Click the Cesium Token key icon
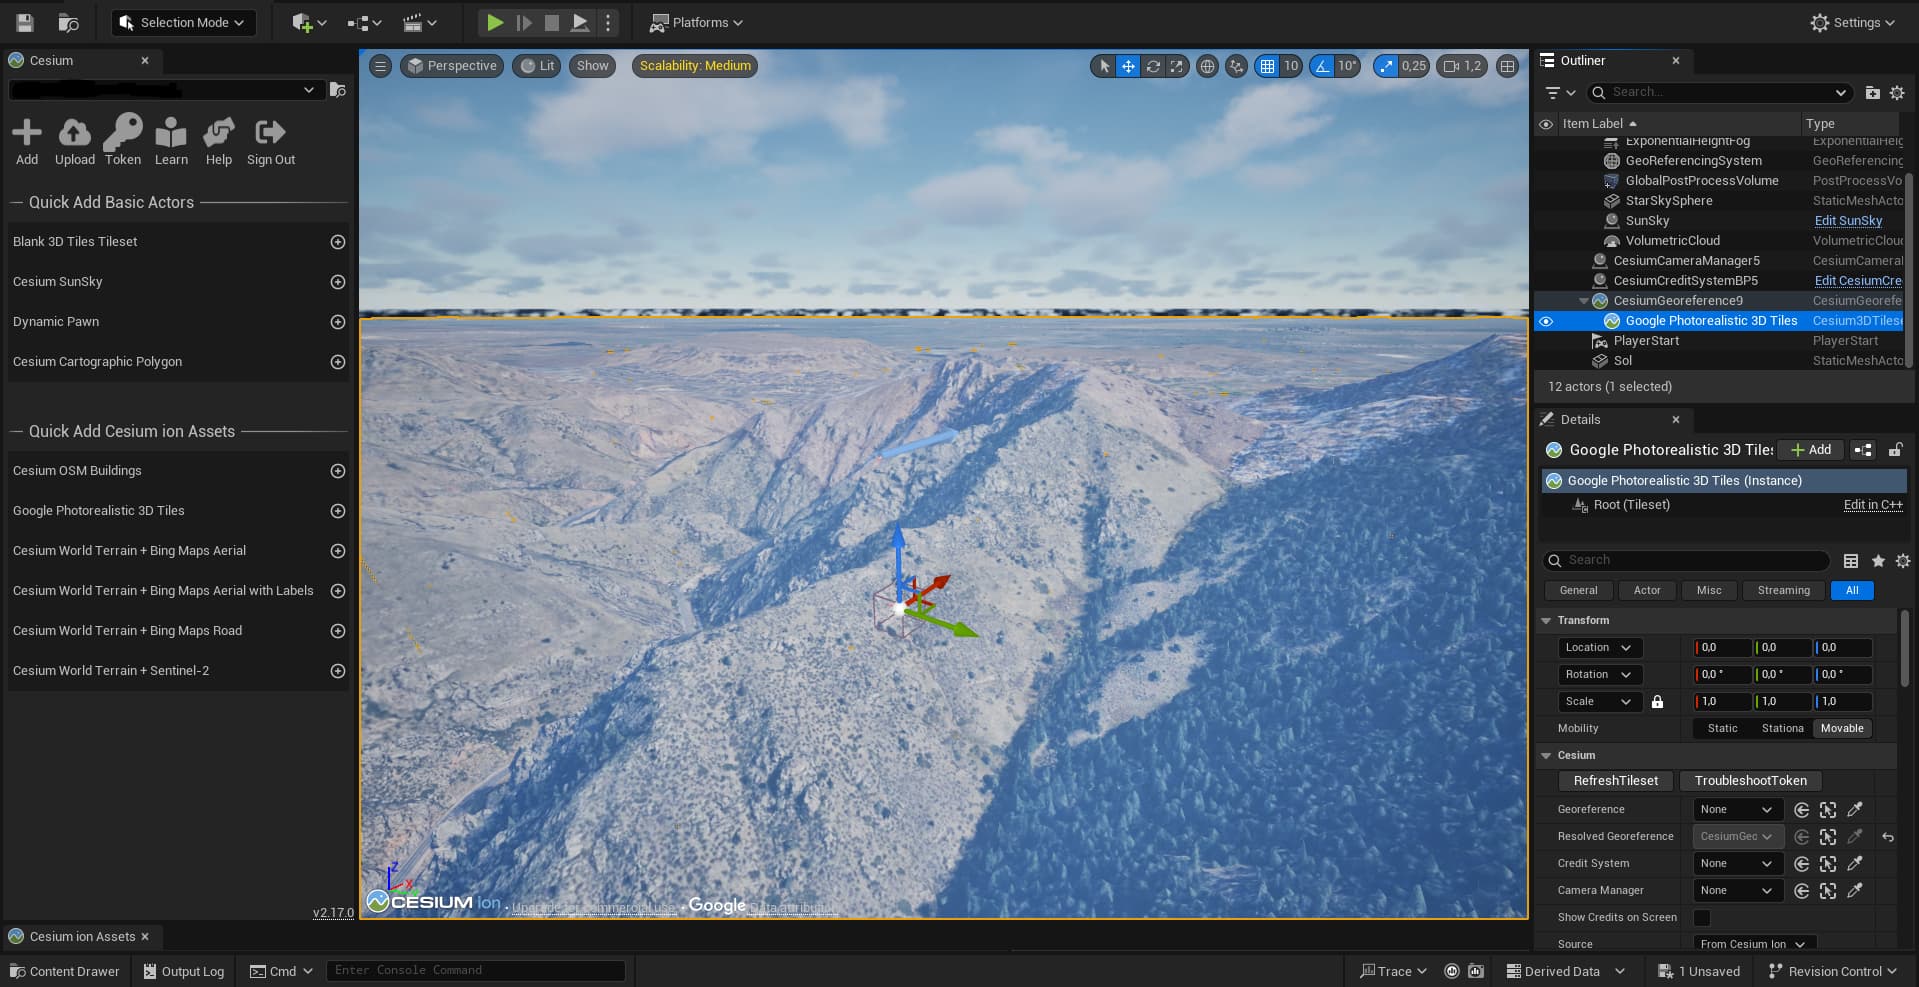Viewport: 1919px width, 987px height. [123, 141]
